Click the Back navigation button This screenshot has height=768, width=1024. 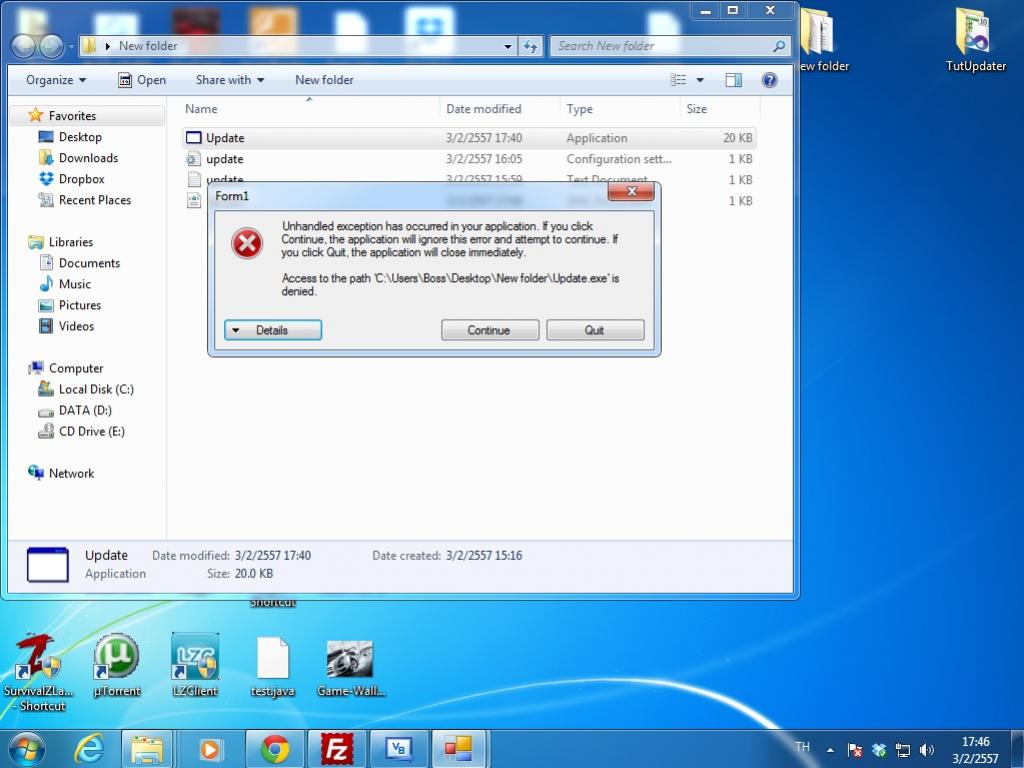[24, 46]
